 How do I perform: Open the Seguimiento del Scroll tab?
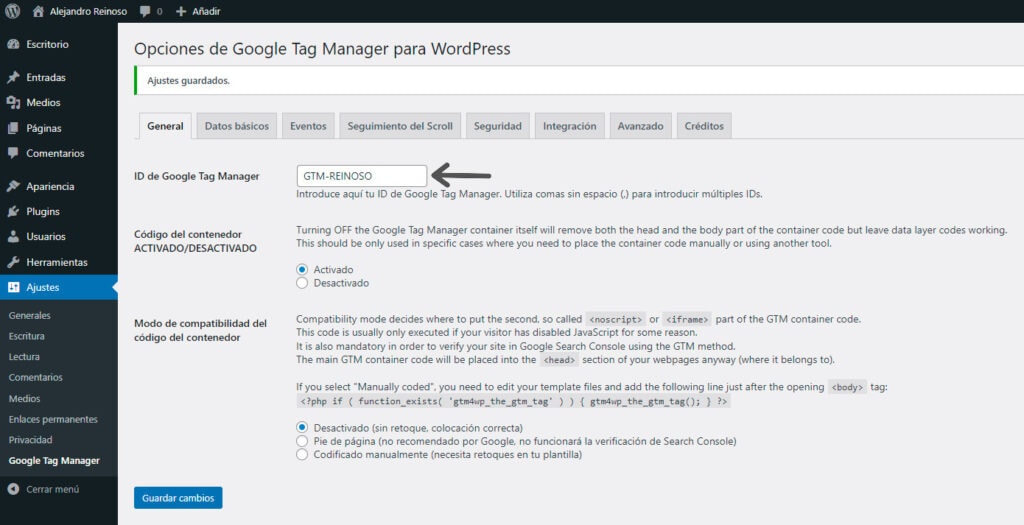(x=400, y=126)
